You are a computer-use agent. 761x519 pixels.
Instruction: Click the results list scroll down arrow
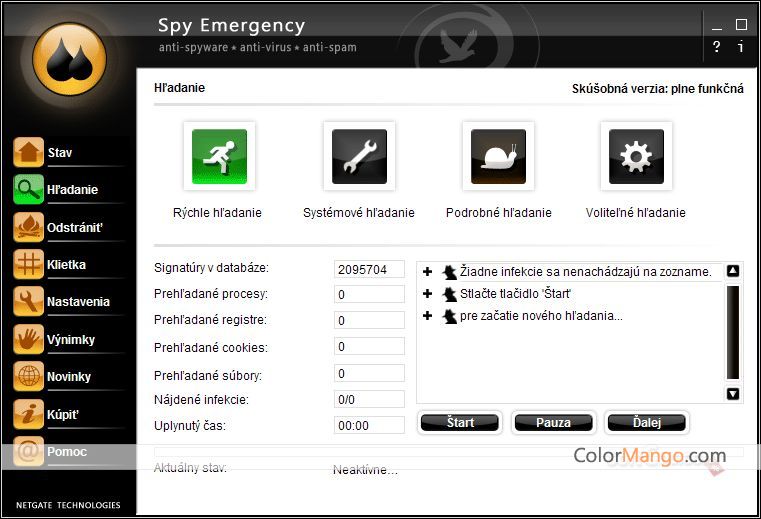tap(733, 394)
